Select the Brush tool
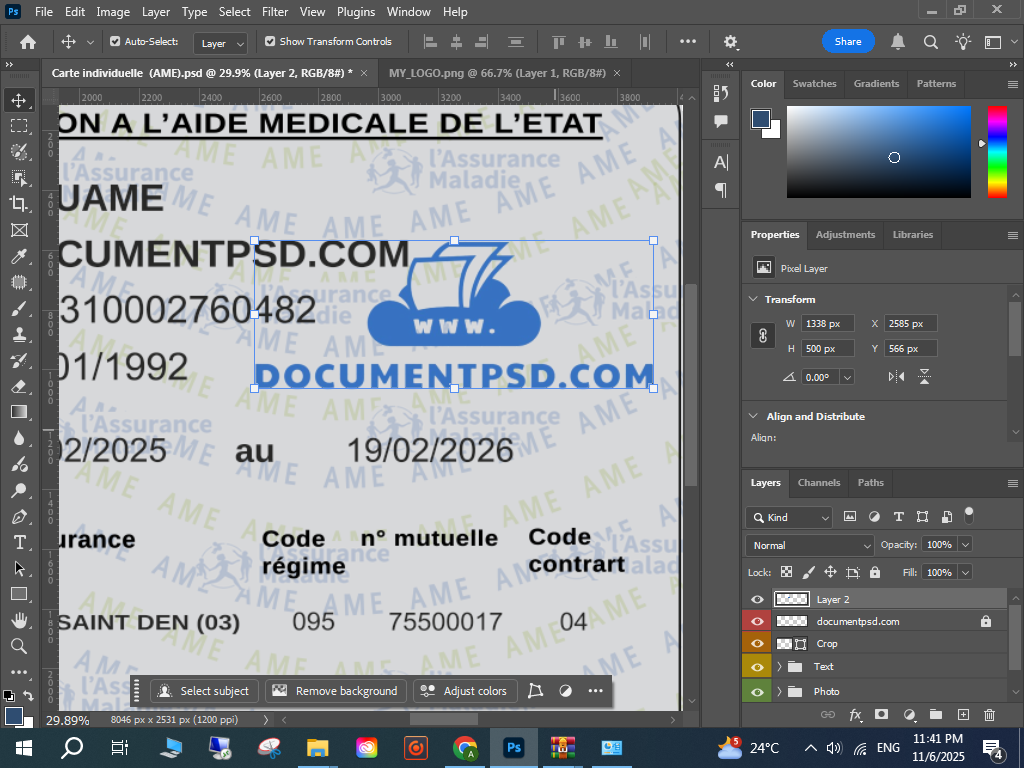The image size is (1024, 768). (x=18, y=309)
